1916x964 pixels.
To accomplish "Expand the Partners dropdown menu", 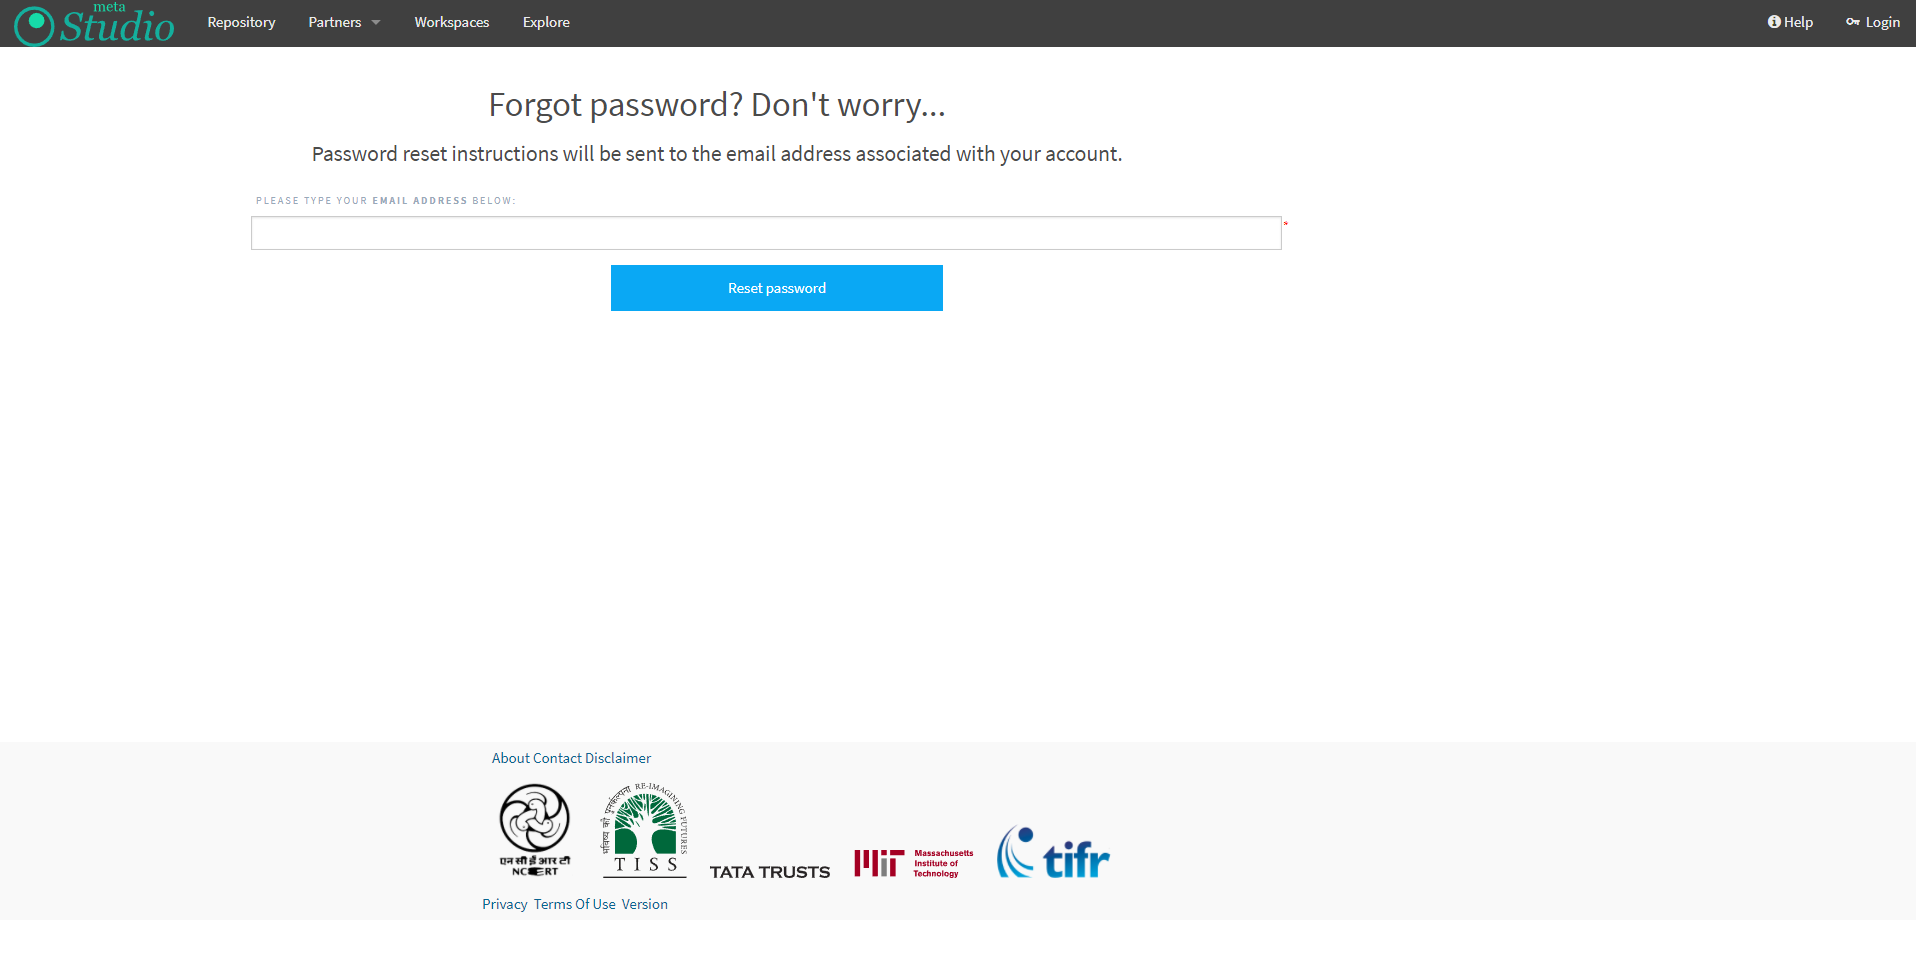I will coord(344,22).
